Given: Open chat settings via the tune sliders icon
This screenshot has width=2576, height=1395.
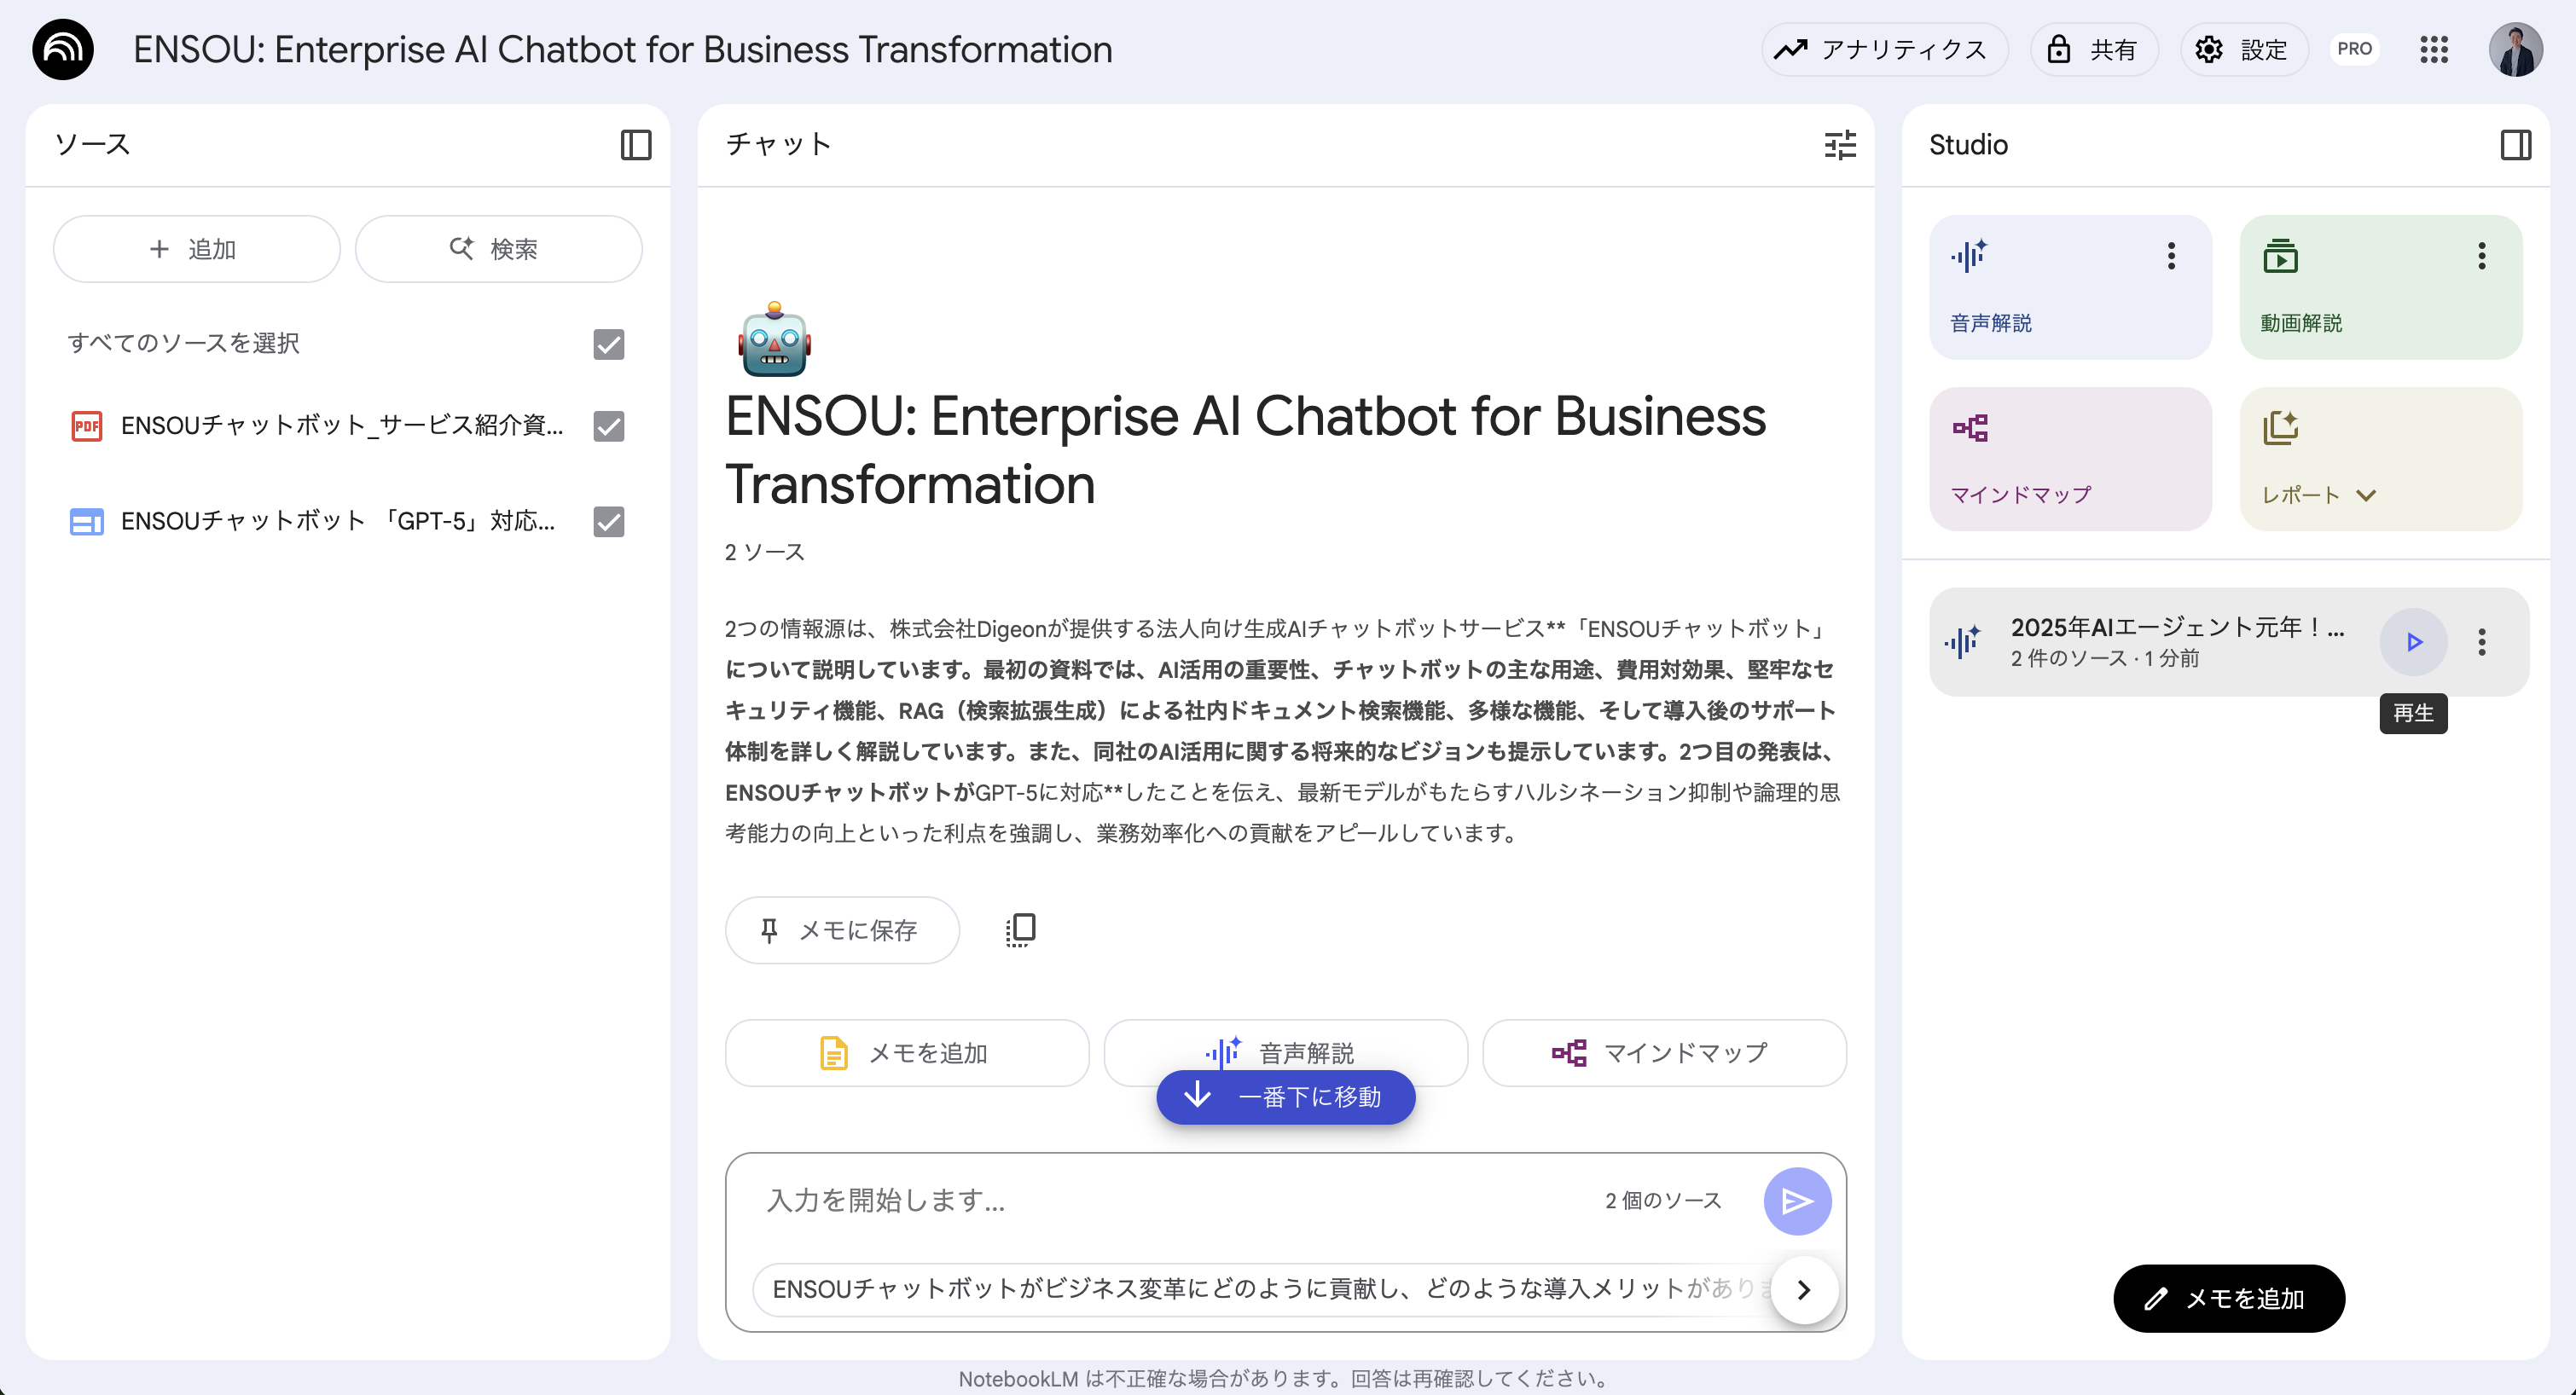Looking at the screenshot, I should [1840, 145].
